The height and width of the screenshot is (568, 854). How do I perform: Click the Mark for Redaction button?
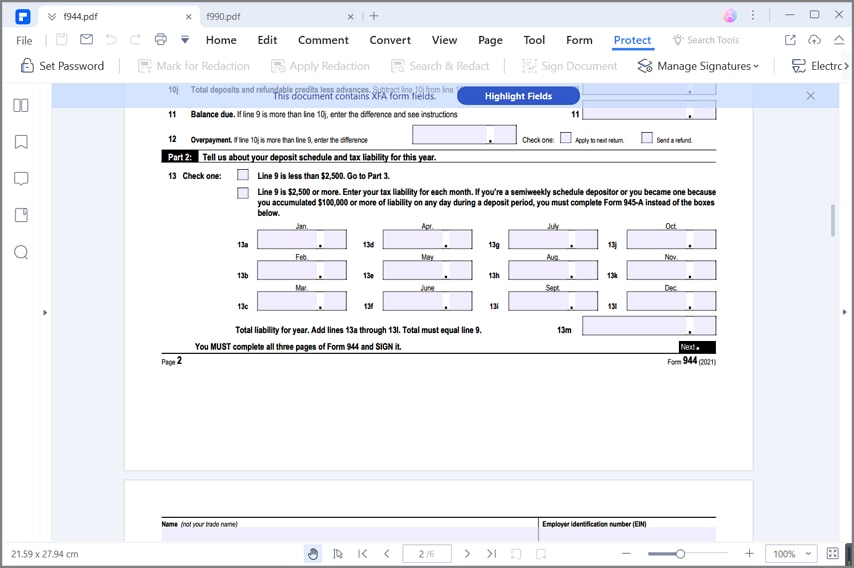(x=193, y=66)
